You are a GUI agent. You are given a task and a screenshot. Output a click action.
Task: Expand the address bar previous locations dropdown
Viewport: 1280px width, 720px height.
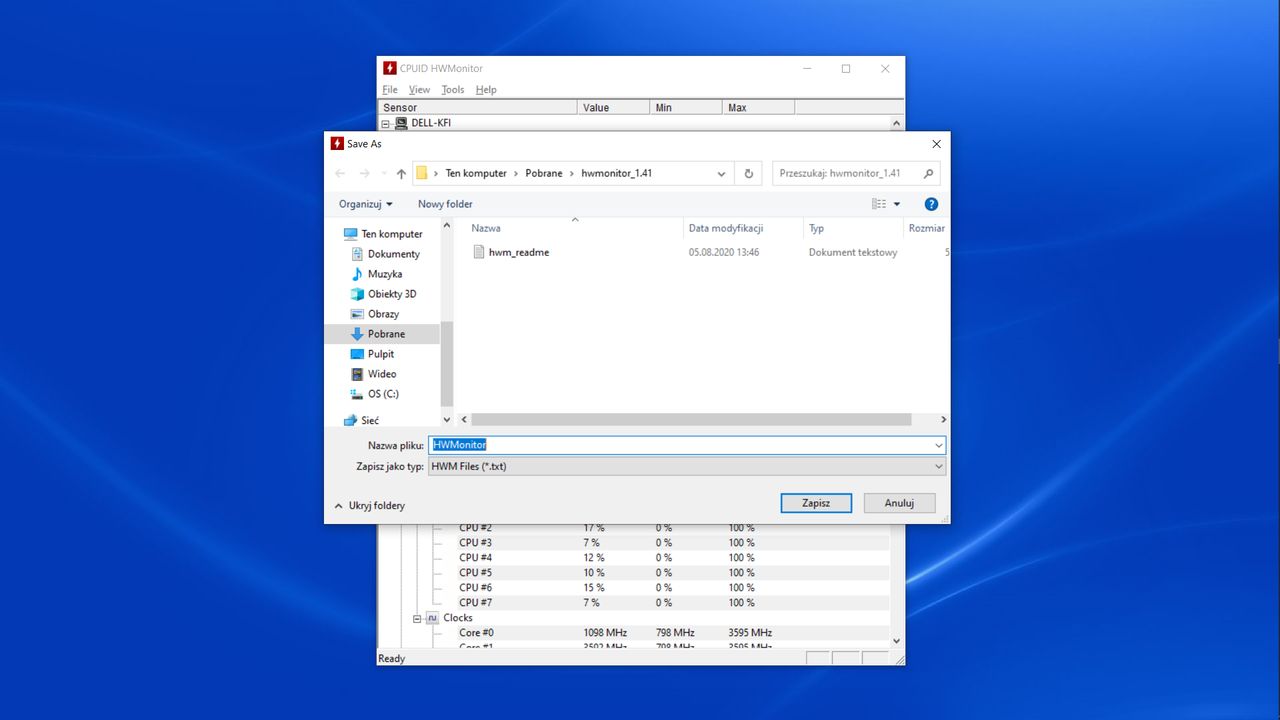click(721, 173)
